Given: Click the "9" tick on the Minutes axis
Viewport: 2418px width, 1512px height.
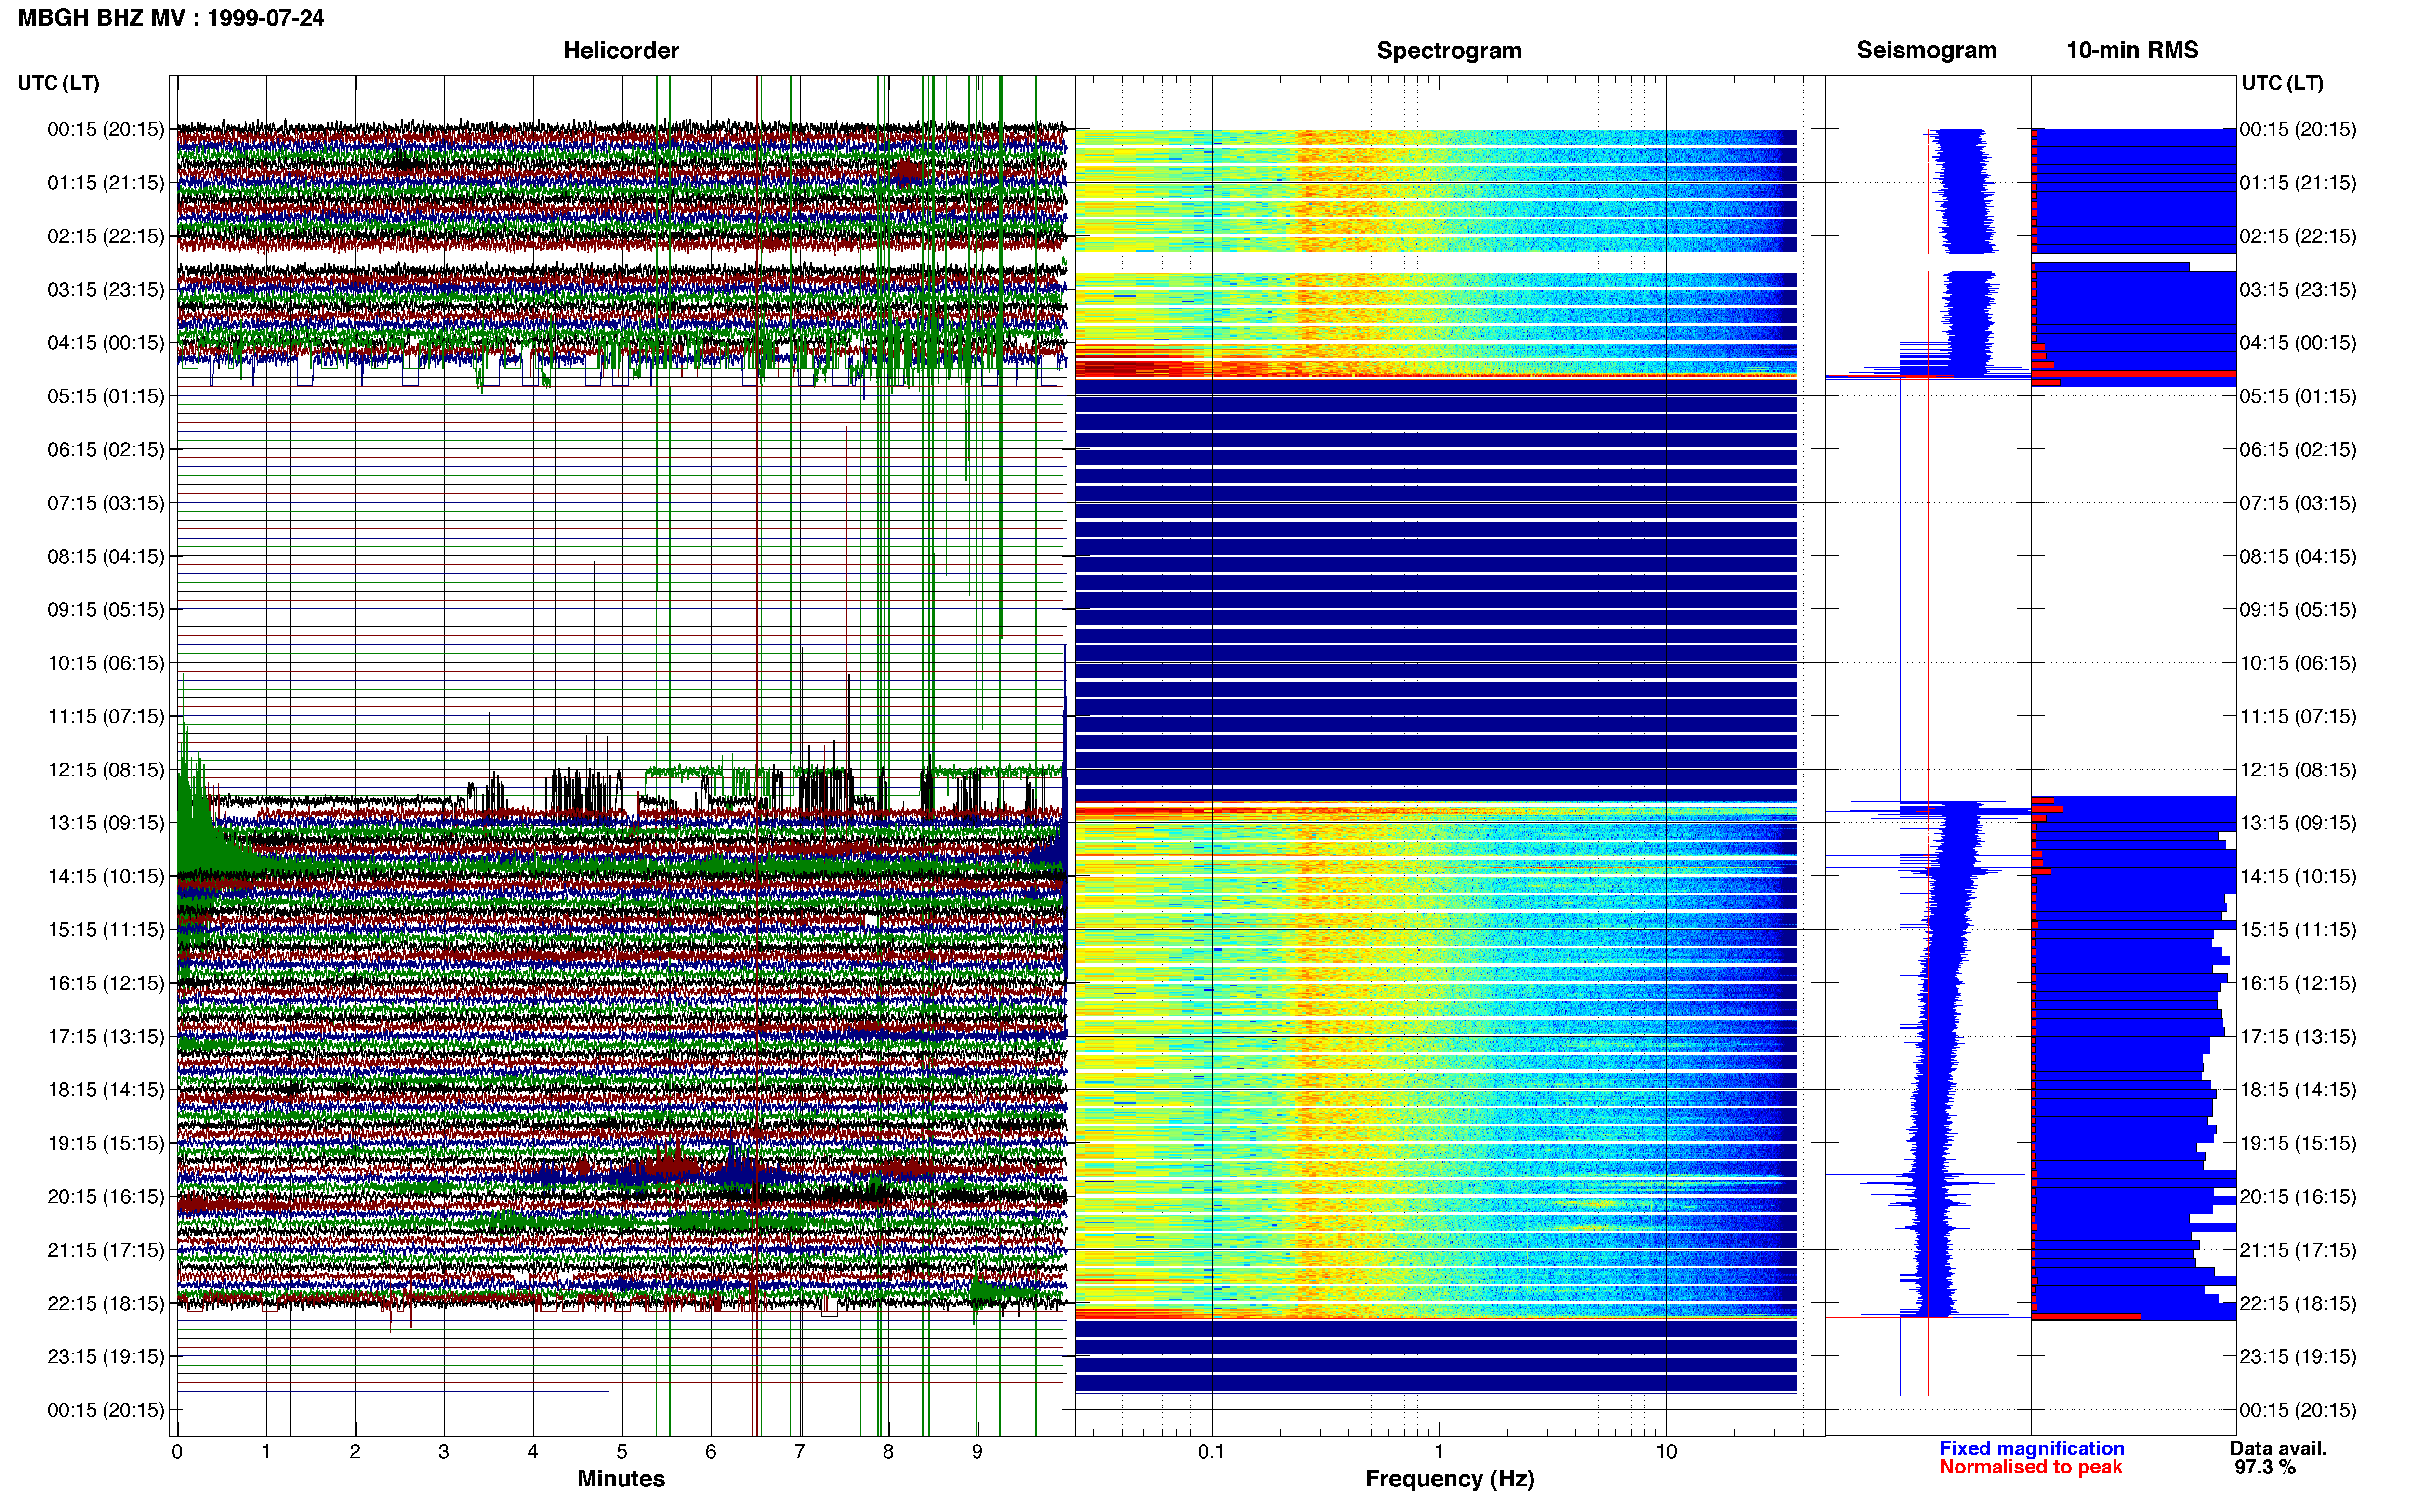Looking at the screenshot, I should tap(977, 1451).
